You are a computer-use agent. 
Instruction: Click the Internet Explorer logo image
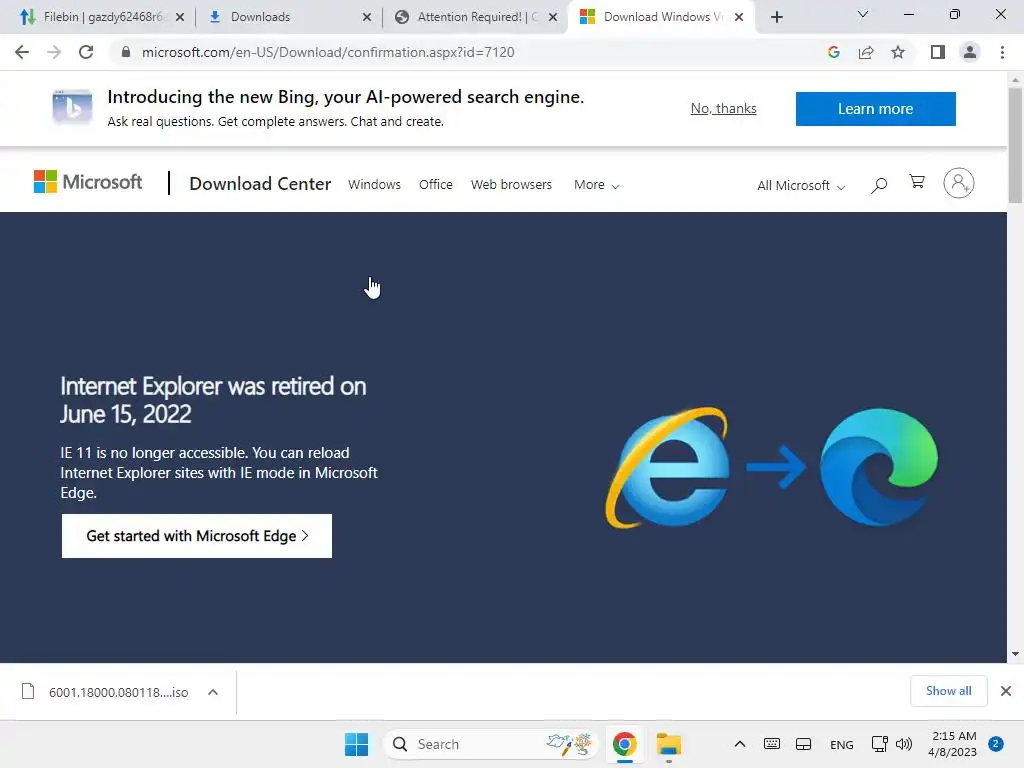(x=668, y=468)
